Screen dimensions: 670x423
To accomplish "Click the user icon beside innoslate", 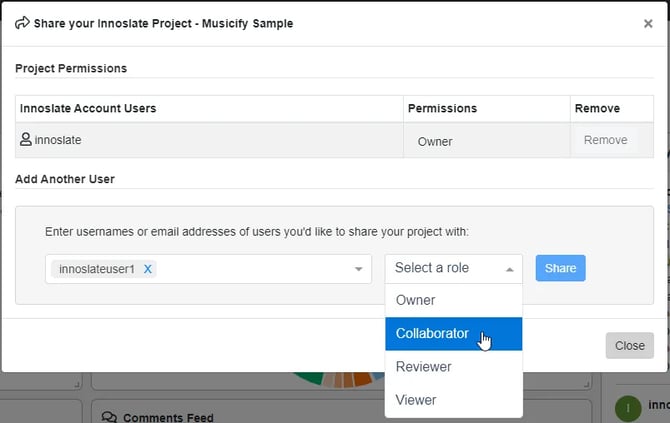I will coord(26,139).
